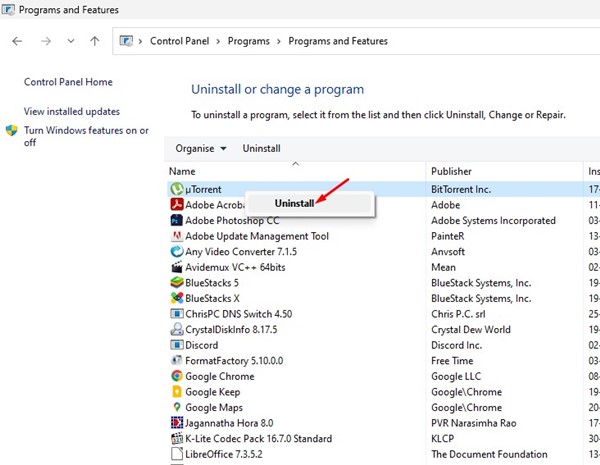Click the Discord program icon

(x=177, y=345)
